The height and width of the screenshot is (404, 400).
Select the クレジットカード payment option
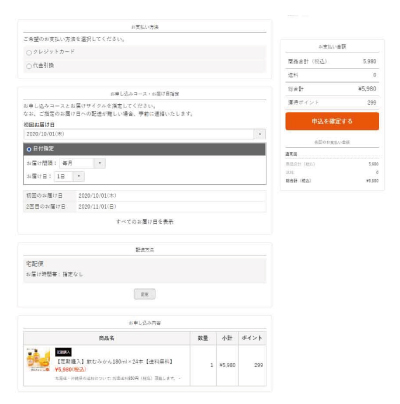pos(29,52)
